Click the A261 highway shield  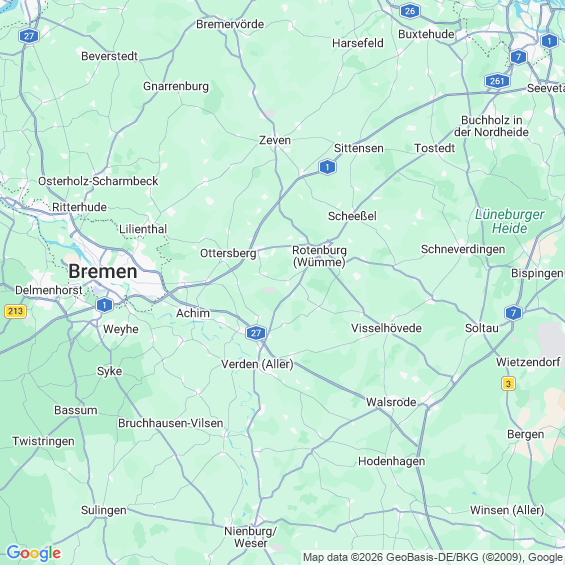click(497, 81)
